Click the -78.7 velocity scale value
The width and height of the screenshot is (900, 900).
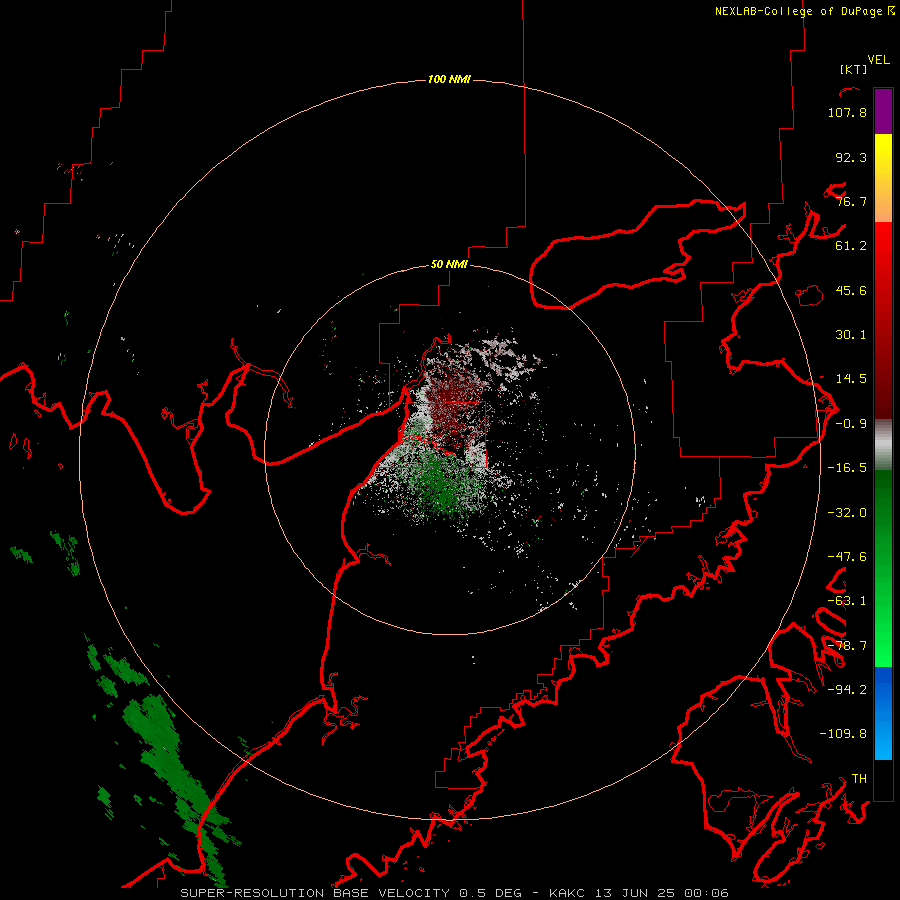click(x=847, y=646)
